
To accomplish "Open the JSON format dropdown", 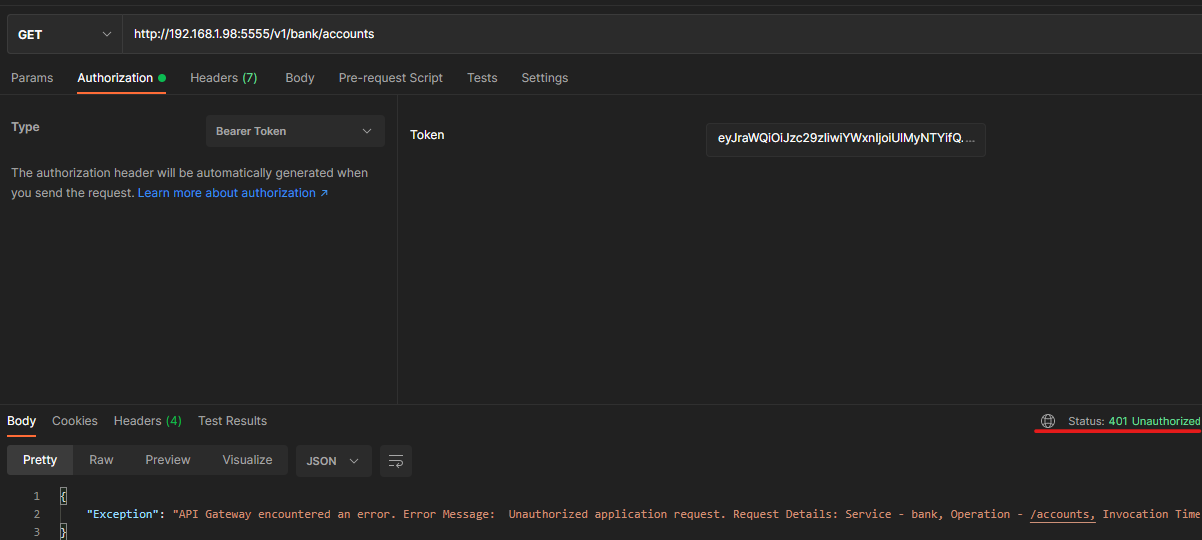I will coord(333,461).
